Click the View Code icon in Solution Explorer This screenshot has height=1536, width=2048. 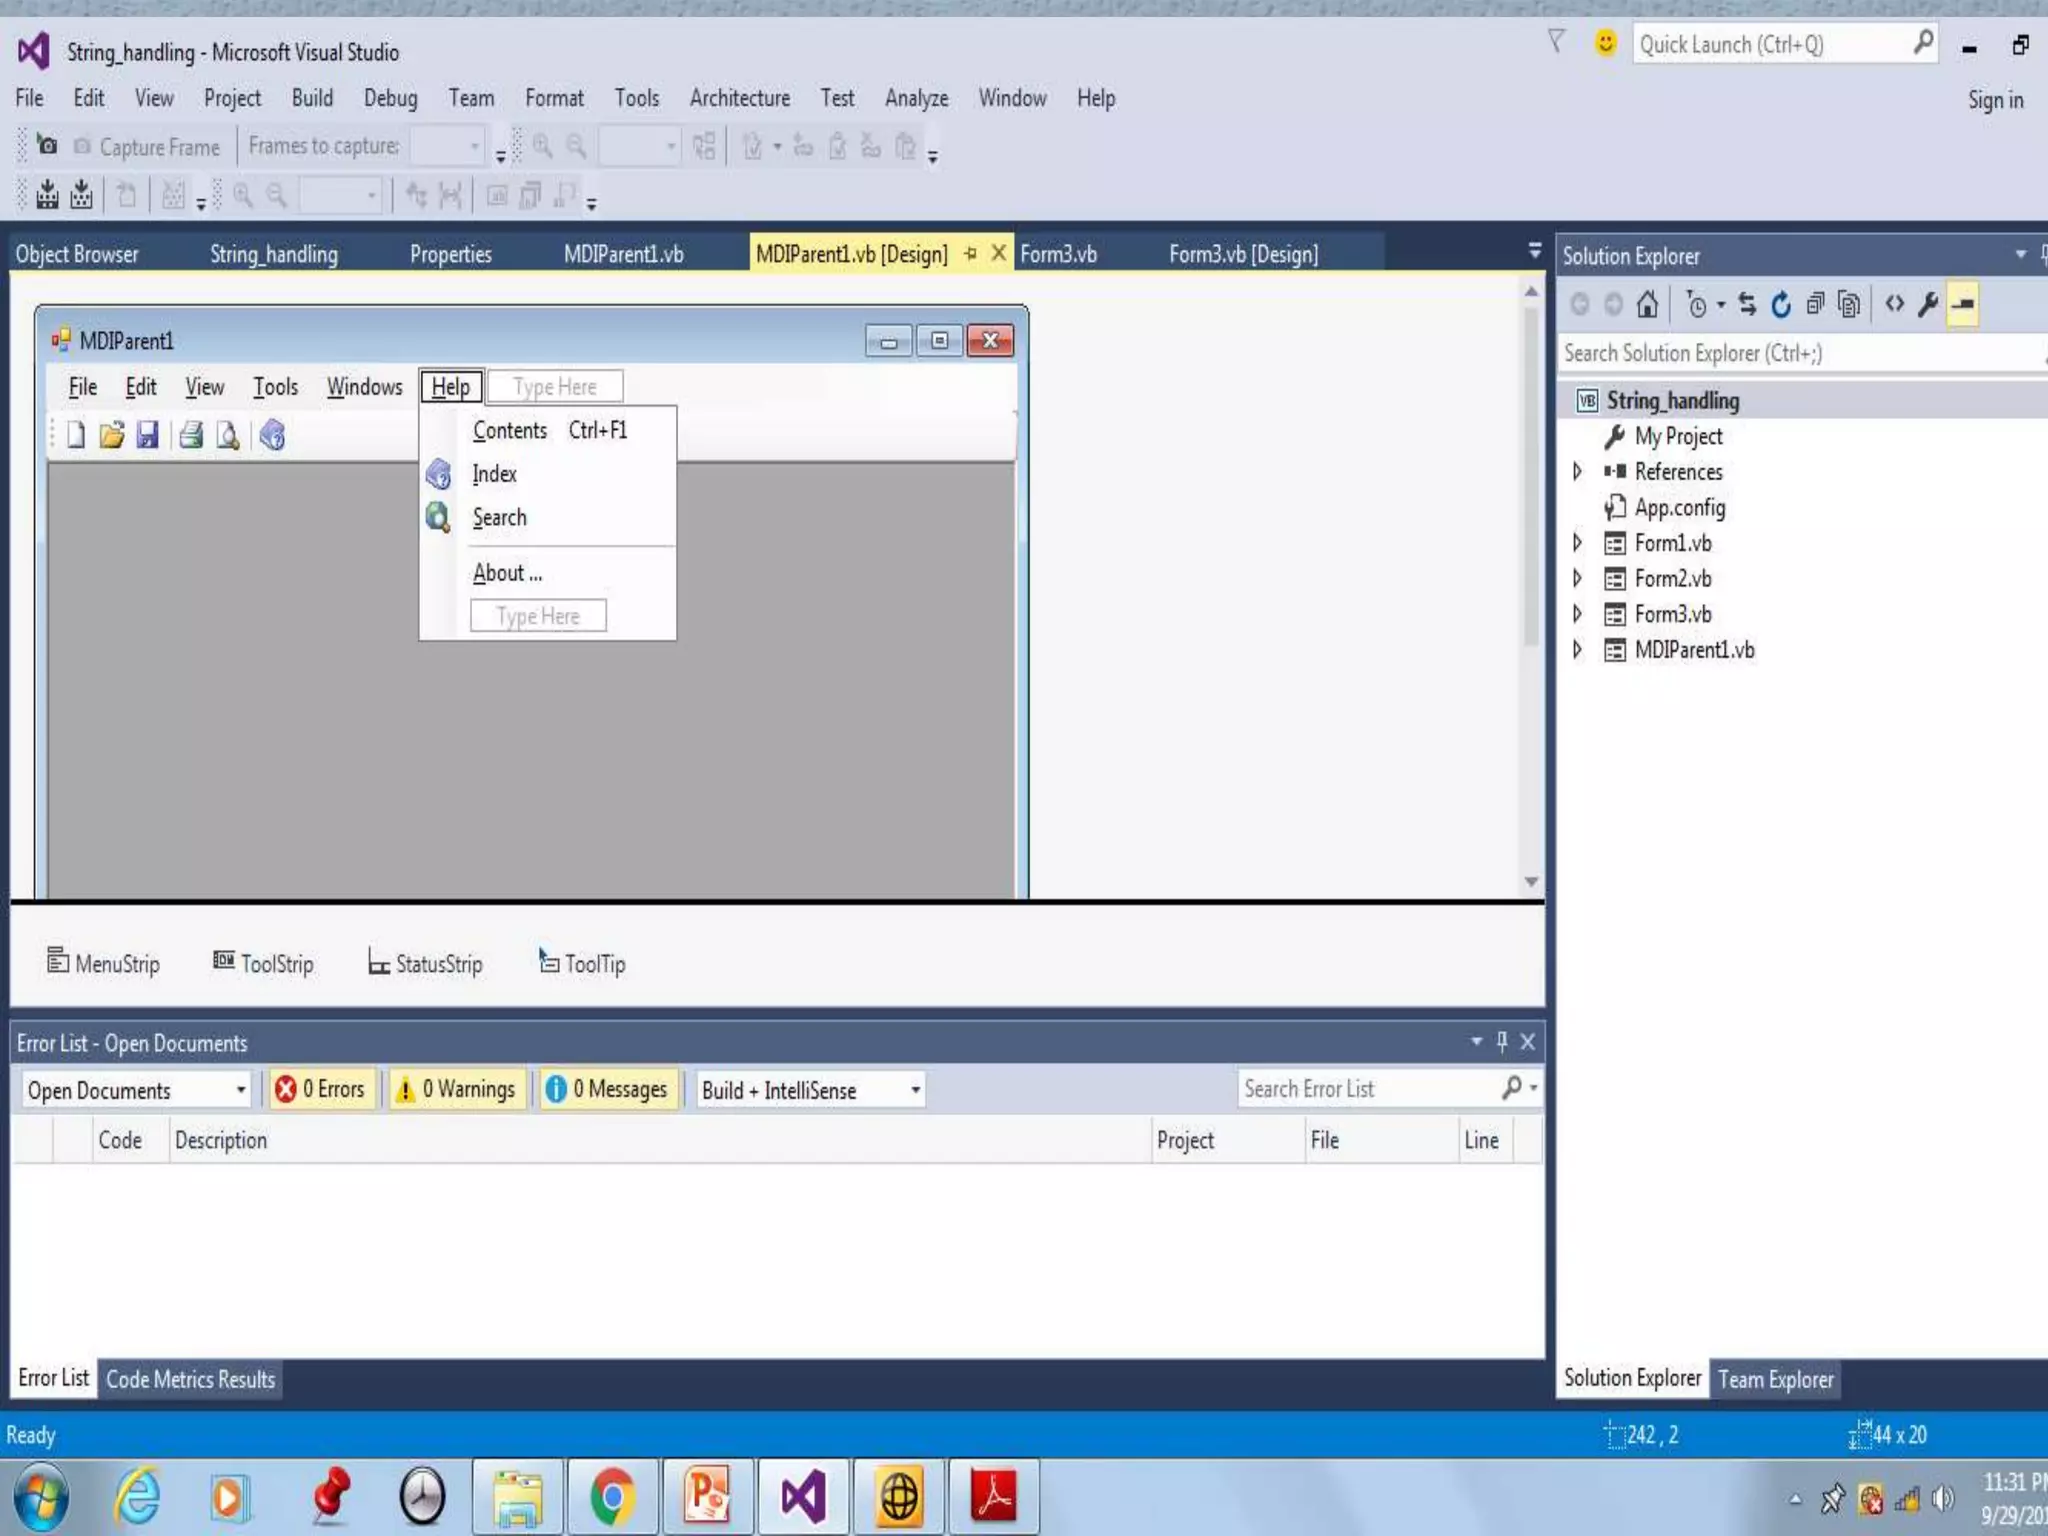tap(1894, 304)
